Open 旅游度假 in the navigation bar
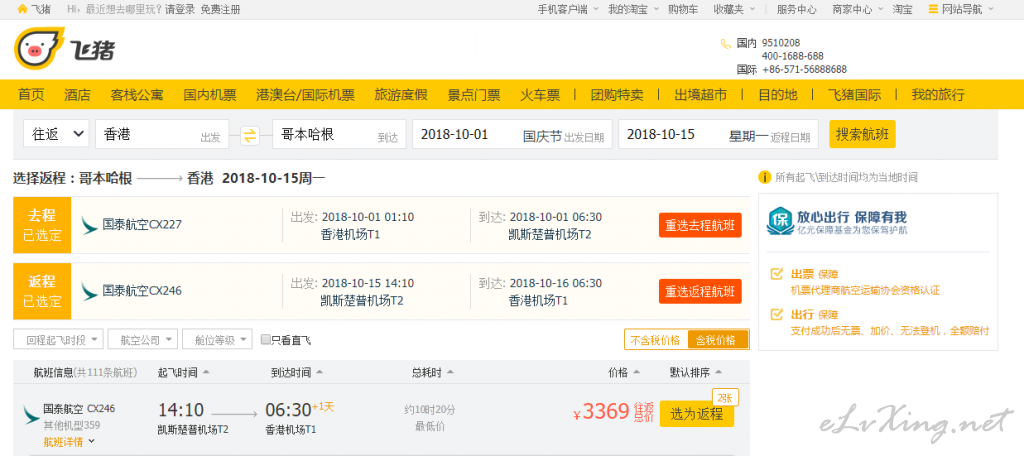 (401, 95)
